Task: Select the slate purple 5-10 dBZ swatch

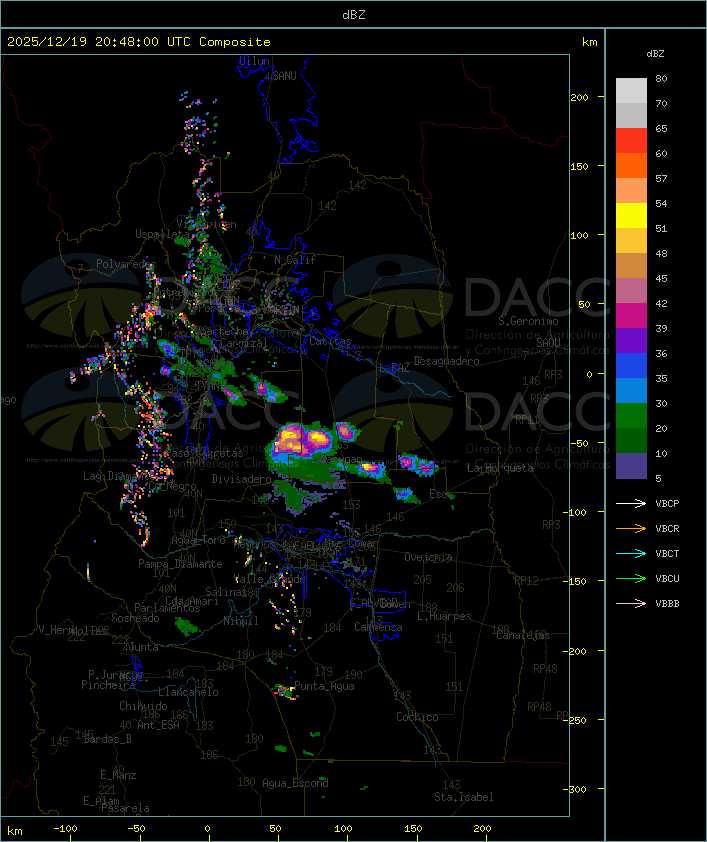Action: 631,466
